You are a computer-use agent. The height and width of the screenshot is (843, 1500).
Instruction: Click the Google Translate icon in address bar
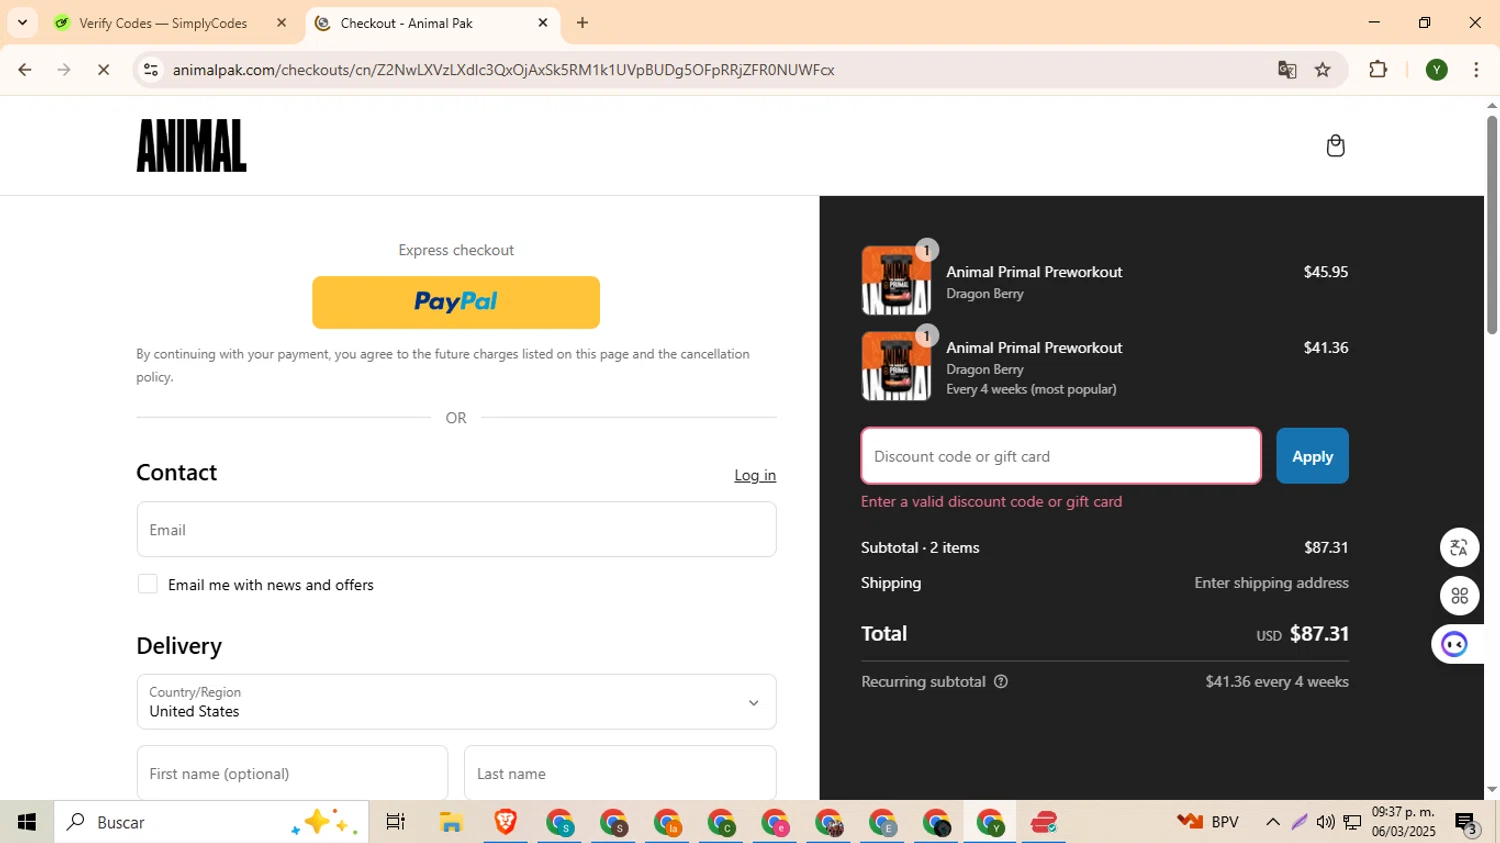tap(1287, 70)
